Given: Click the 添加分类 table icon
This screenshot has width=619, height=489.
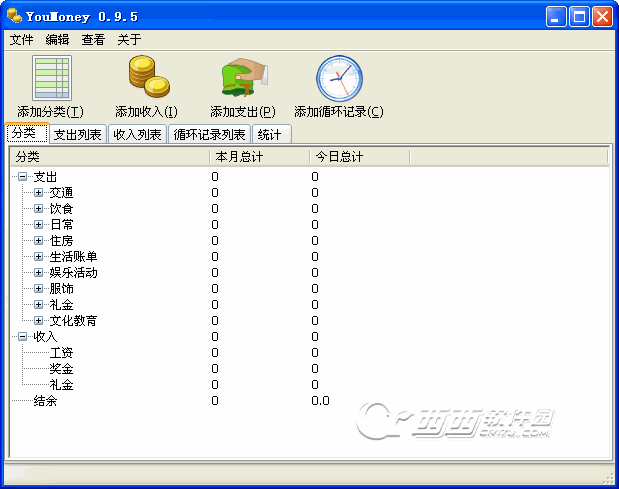Looking at the screenshot, I should click(x=52, y=78).
